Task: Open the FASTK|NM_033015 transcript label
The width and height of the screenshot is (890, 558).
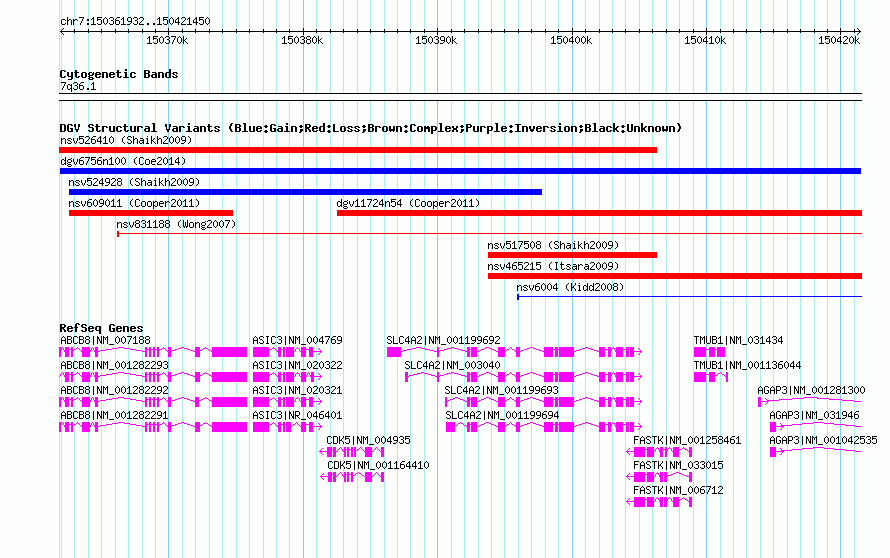Action: [x=678, y=465]
